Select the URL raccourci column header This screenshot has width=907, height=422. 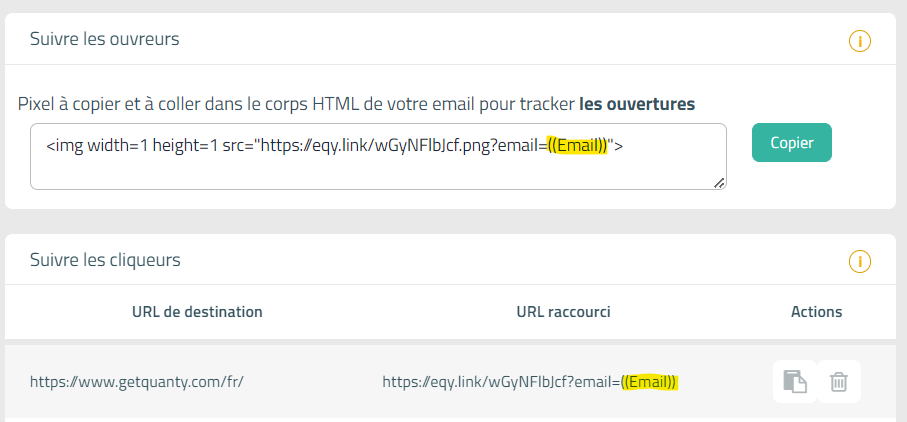pyautogui.click(x=563, y=312)
